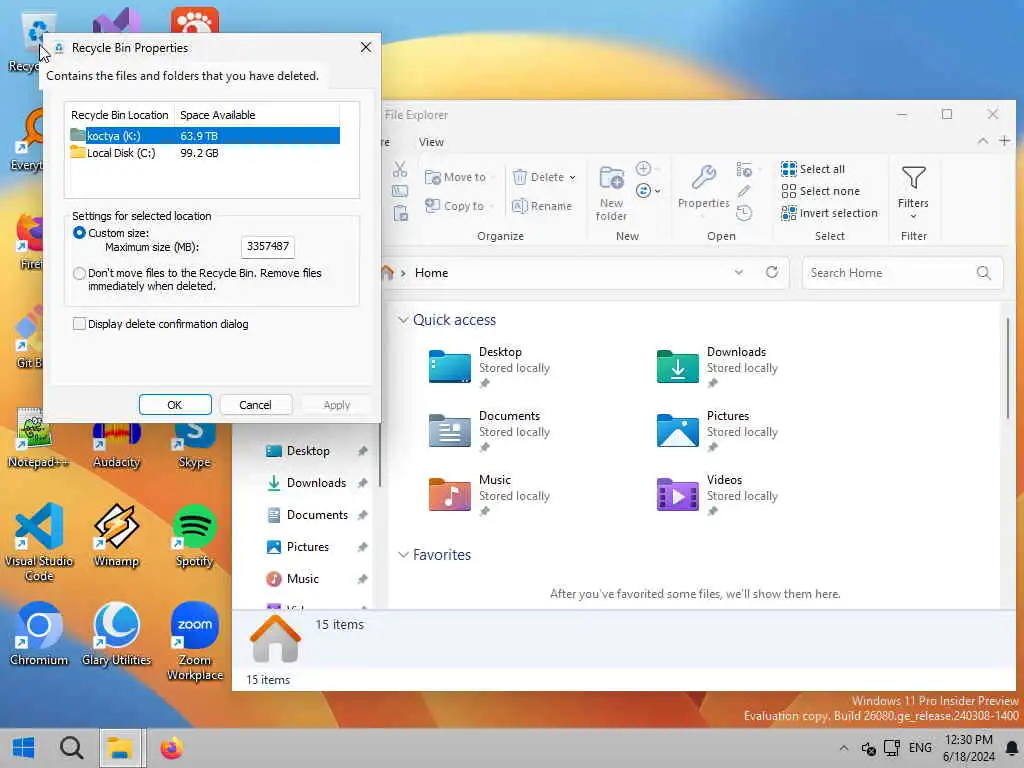Click the Cut scissors icon in File Explorer ribbon
This screenshot has height=768, width=1024.
pos(400,170)
